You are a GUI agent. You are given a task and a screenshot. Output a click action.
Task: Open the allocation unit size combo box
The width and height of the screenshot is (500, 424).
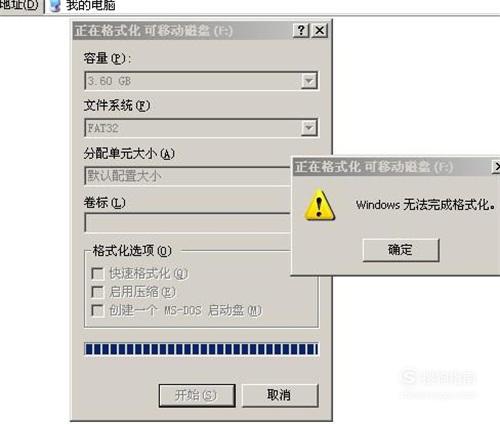click(188, 176)
